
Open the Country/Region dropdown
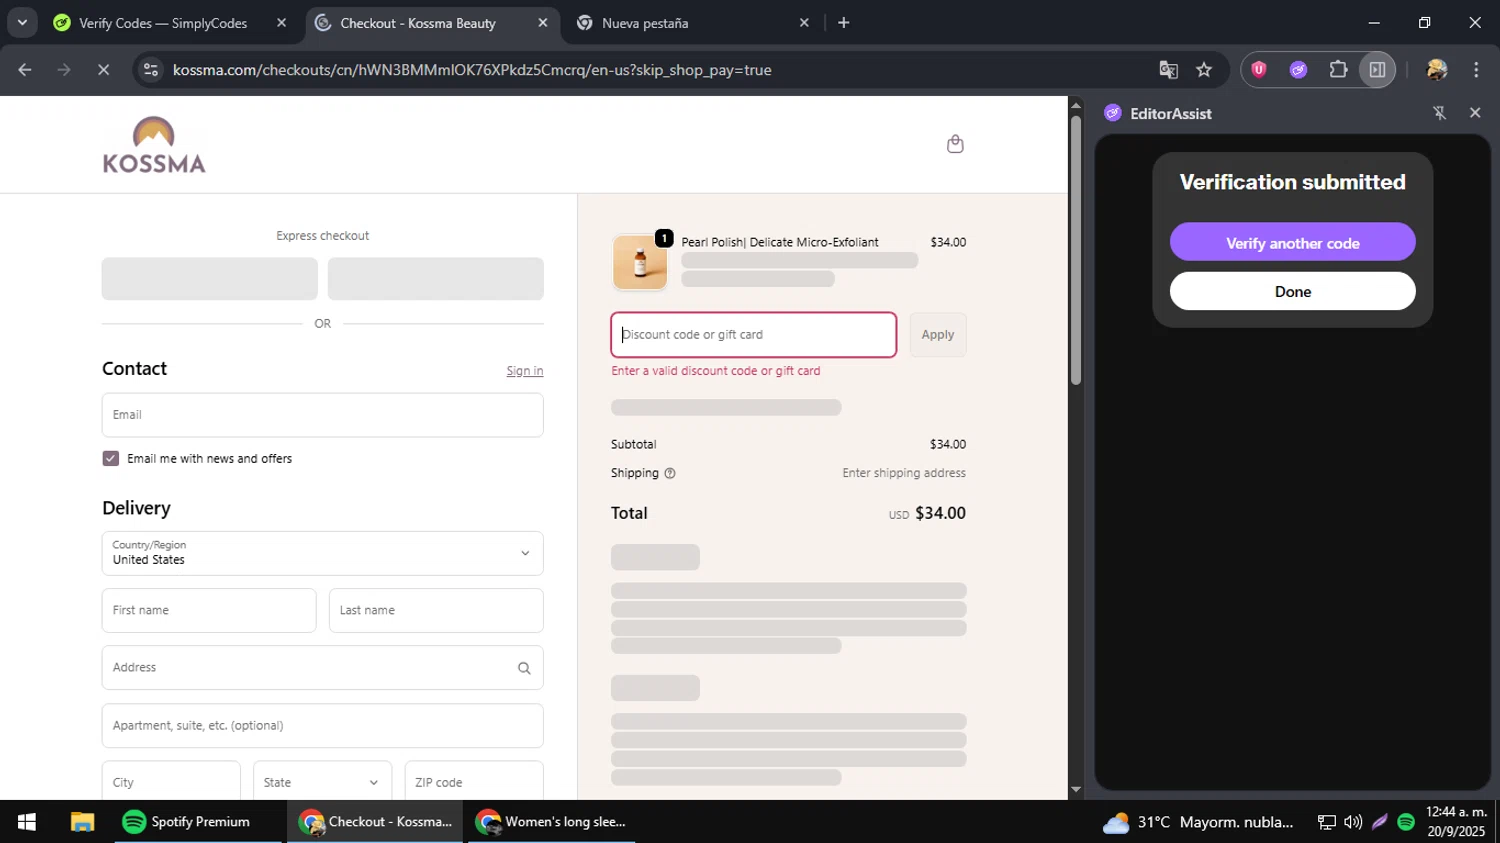coord(322,553)
